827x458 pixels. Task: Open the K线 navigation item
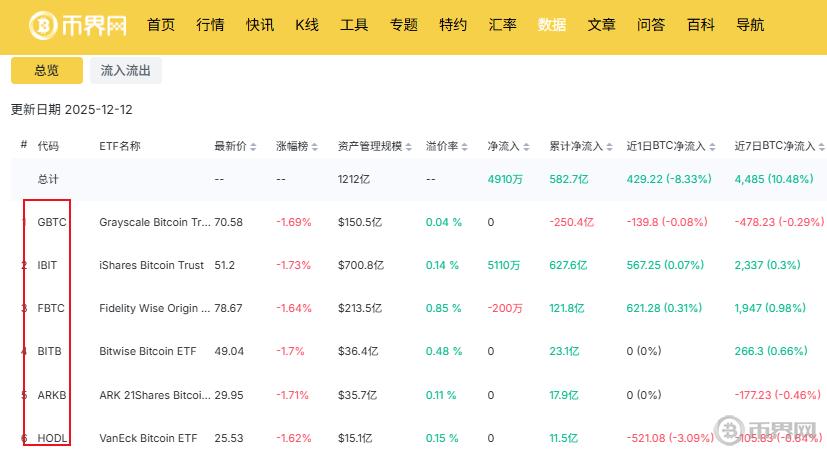point(307,25)
